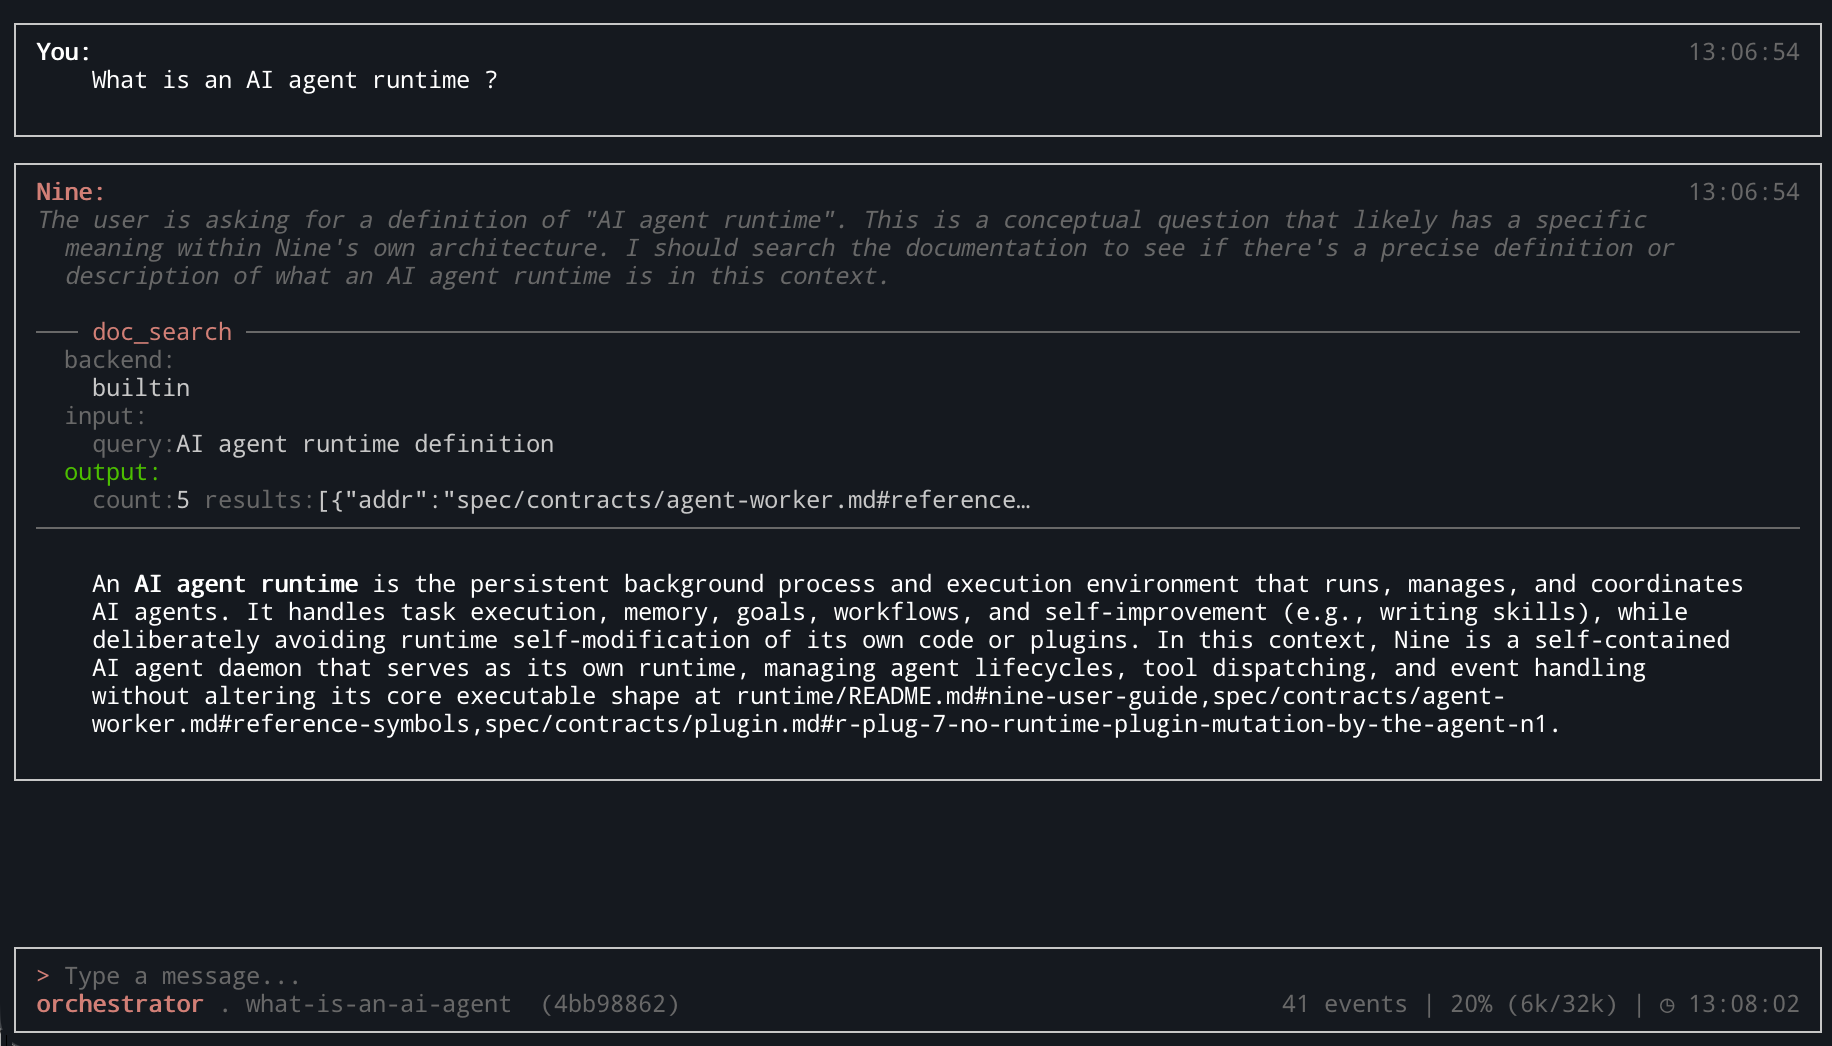Click the user message timestamp 13:06:54
The height and width of the screenshot is (1046, 1832).
[1744, 52]
